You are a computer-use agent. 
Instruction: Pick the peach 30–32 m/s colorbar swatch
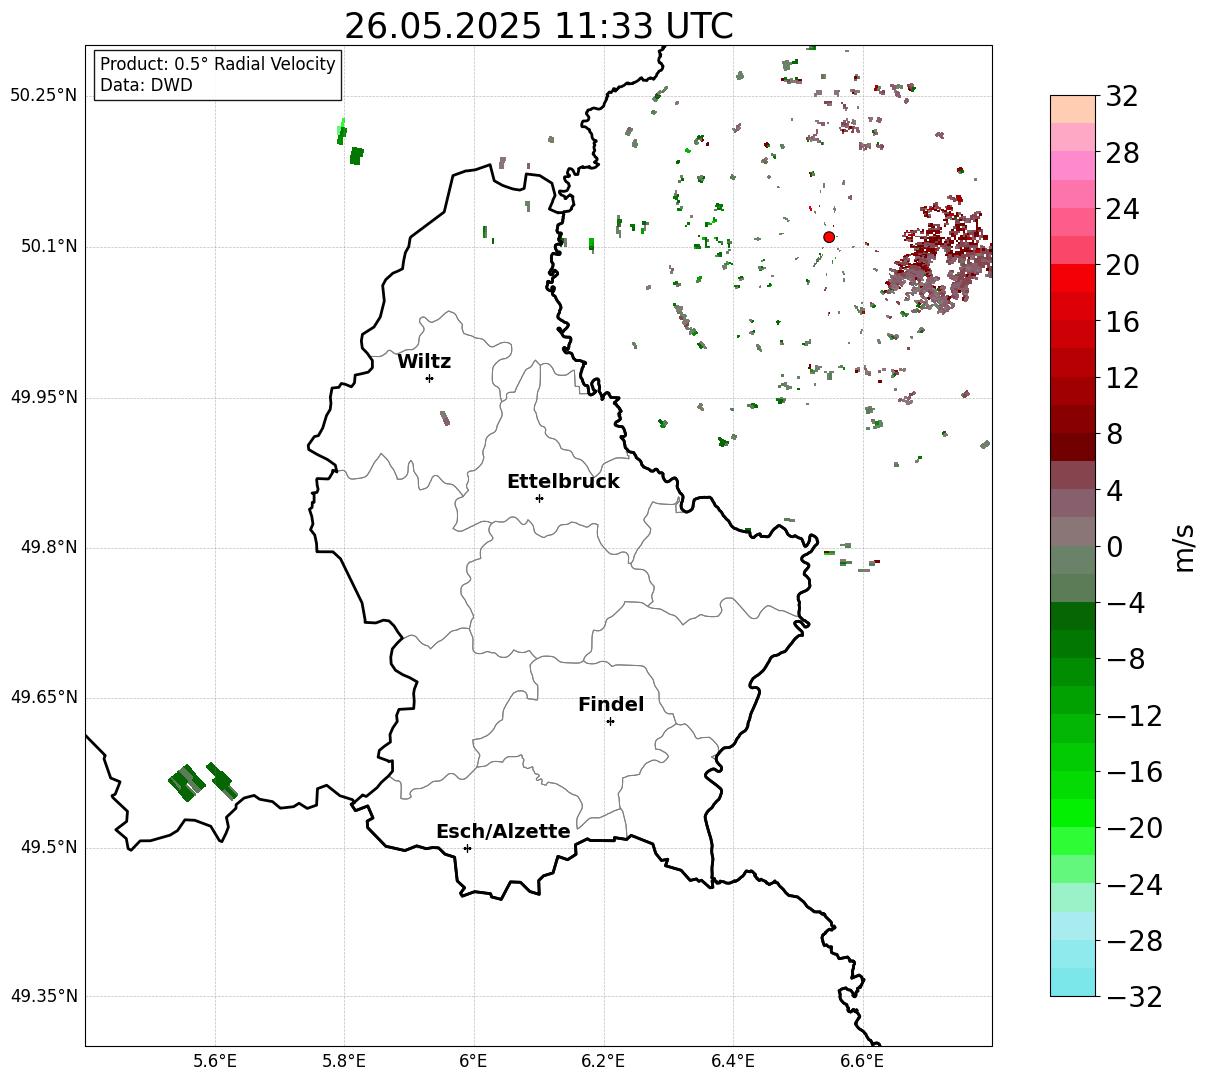tap(1073, 109)
